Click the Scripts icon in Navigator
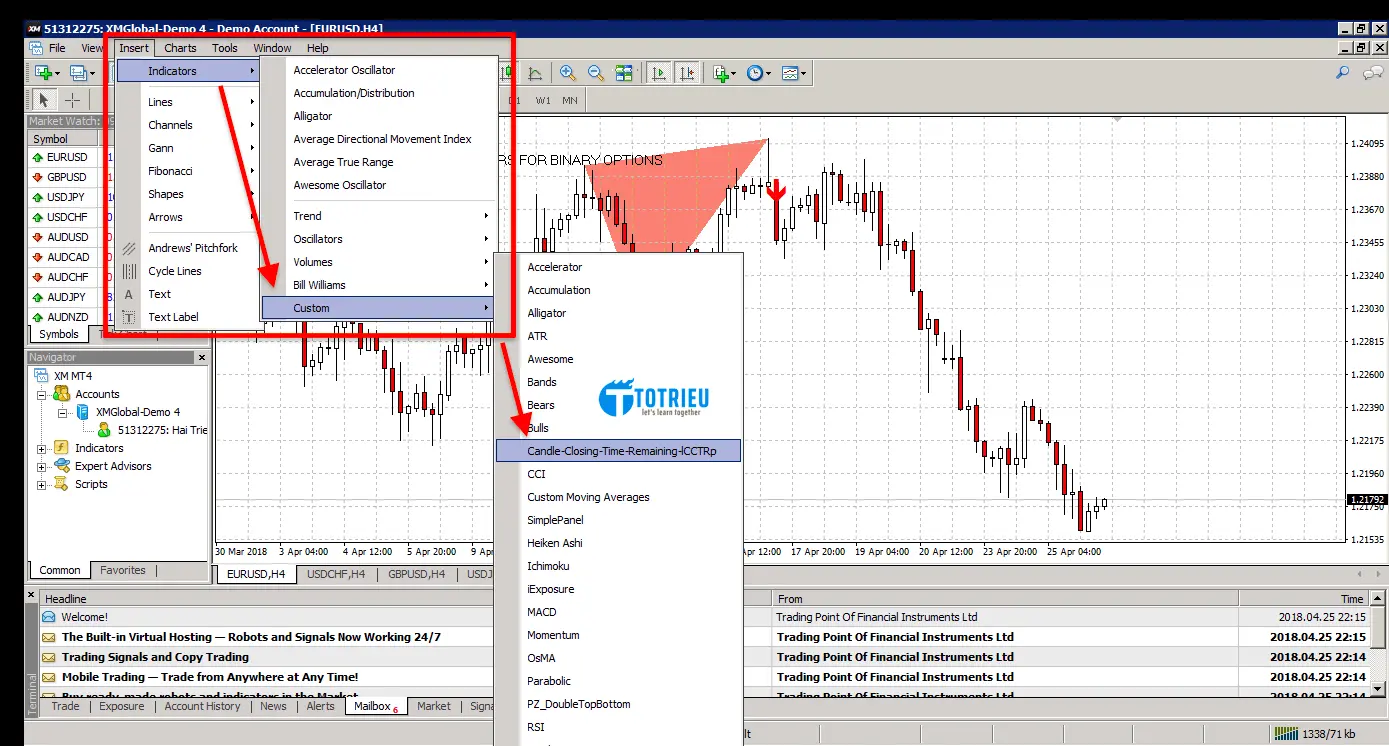Image resolution: width=1389 pixels, height=746 pixels. pos(61,484)
